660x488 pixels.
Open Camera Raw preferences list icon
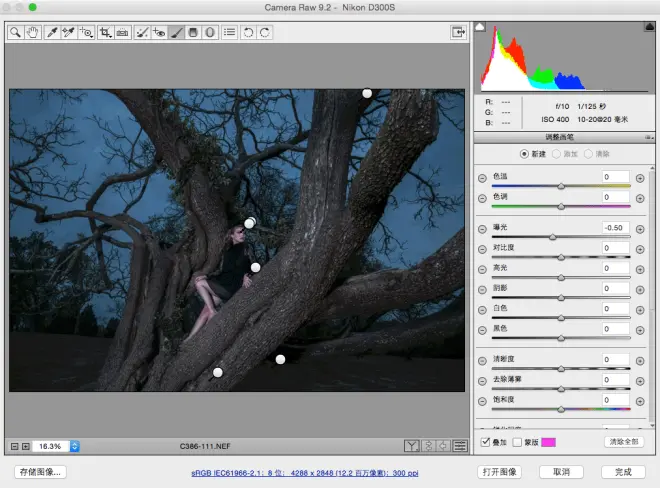(x=229, y=32)
